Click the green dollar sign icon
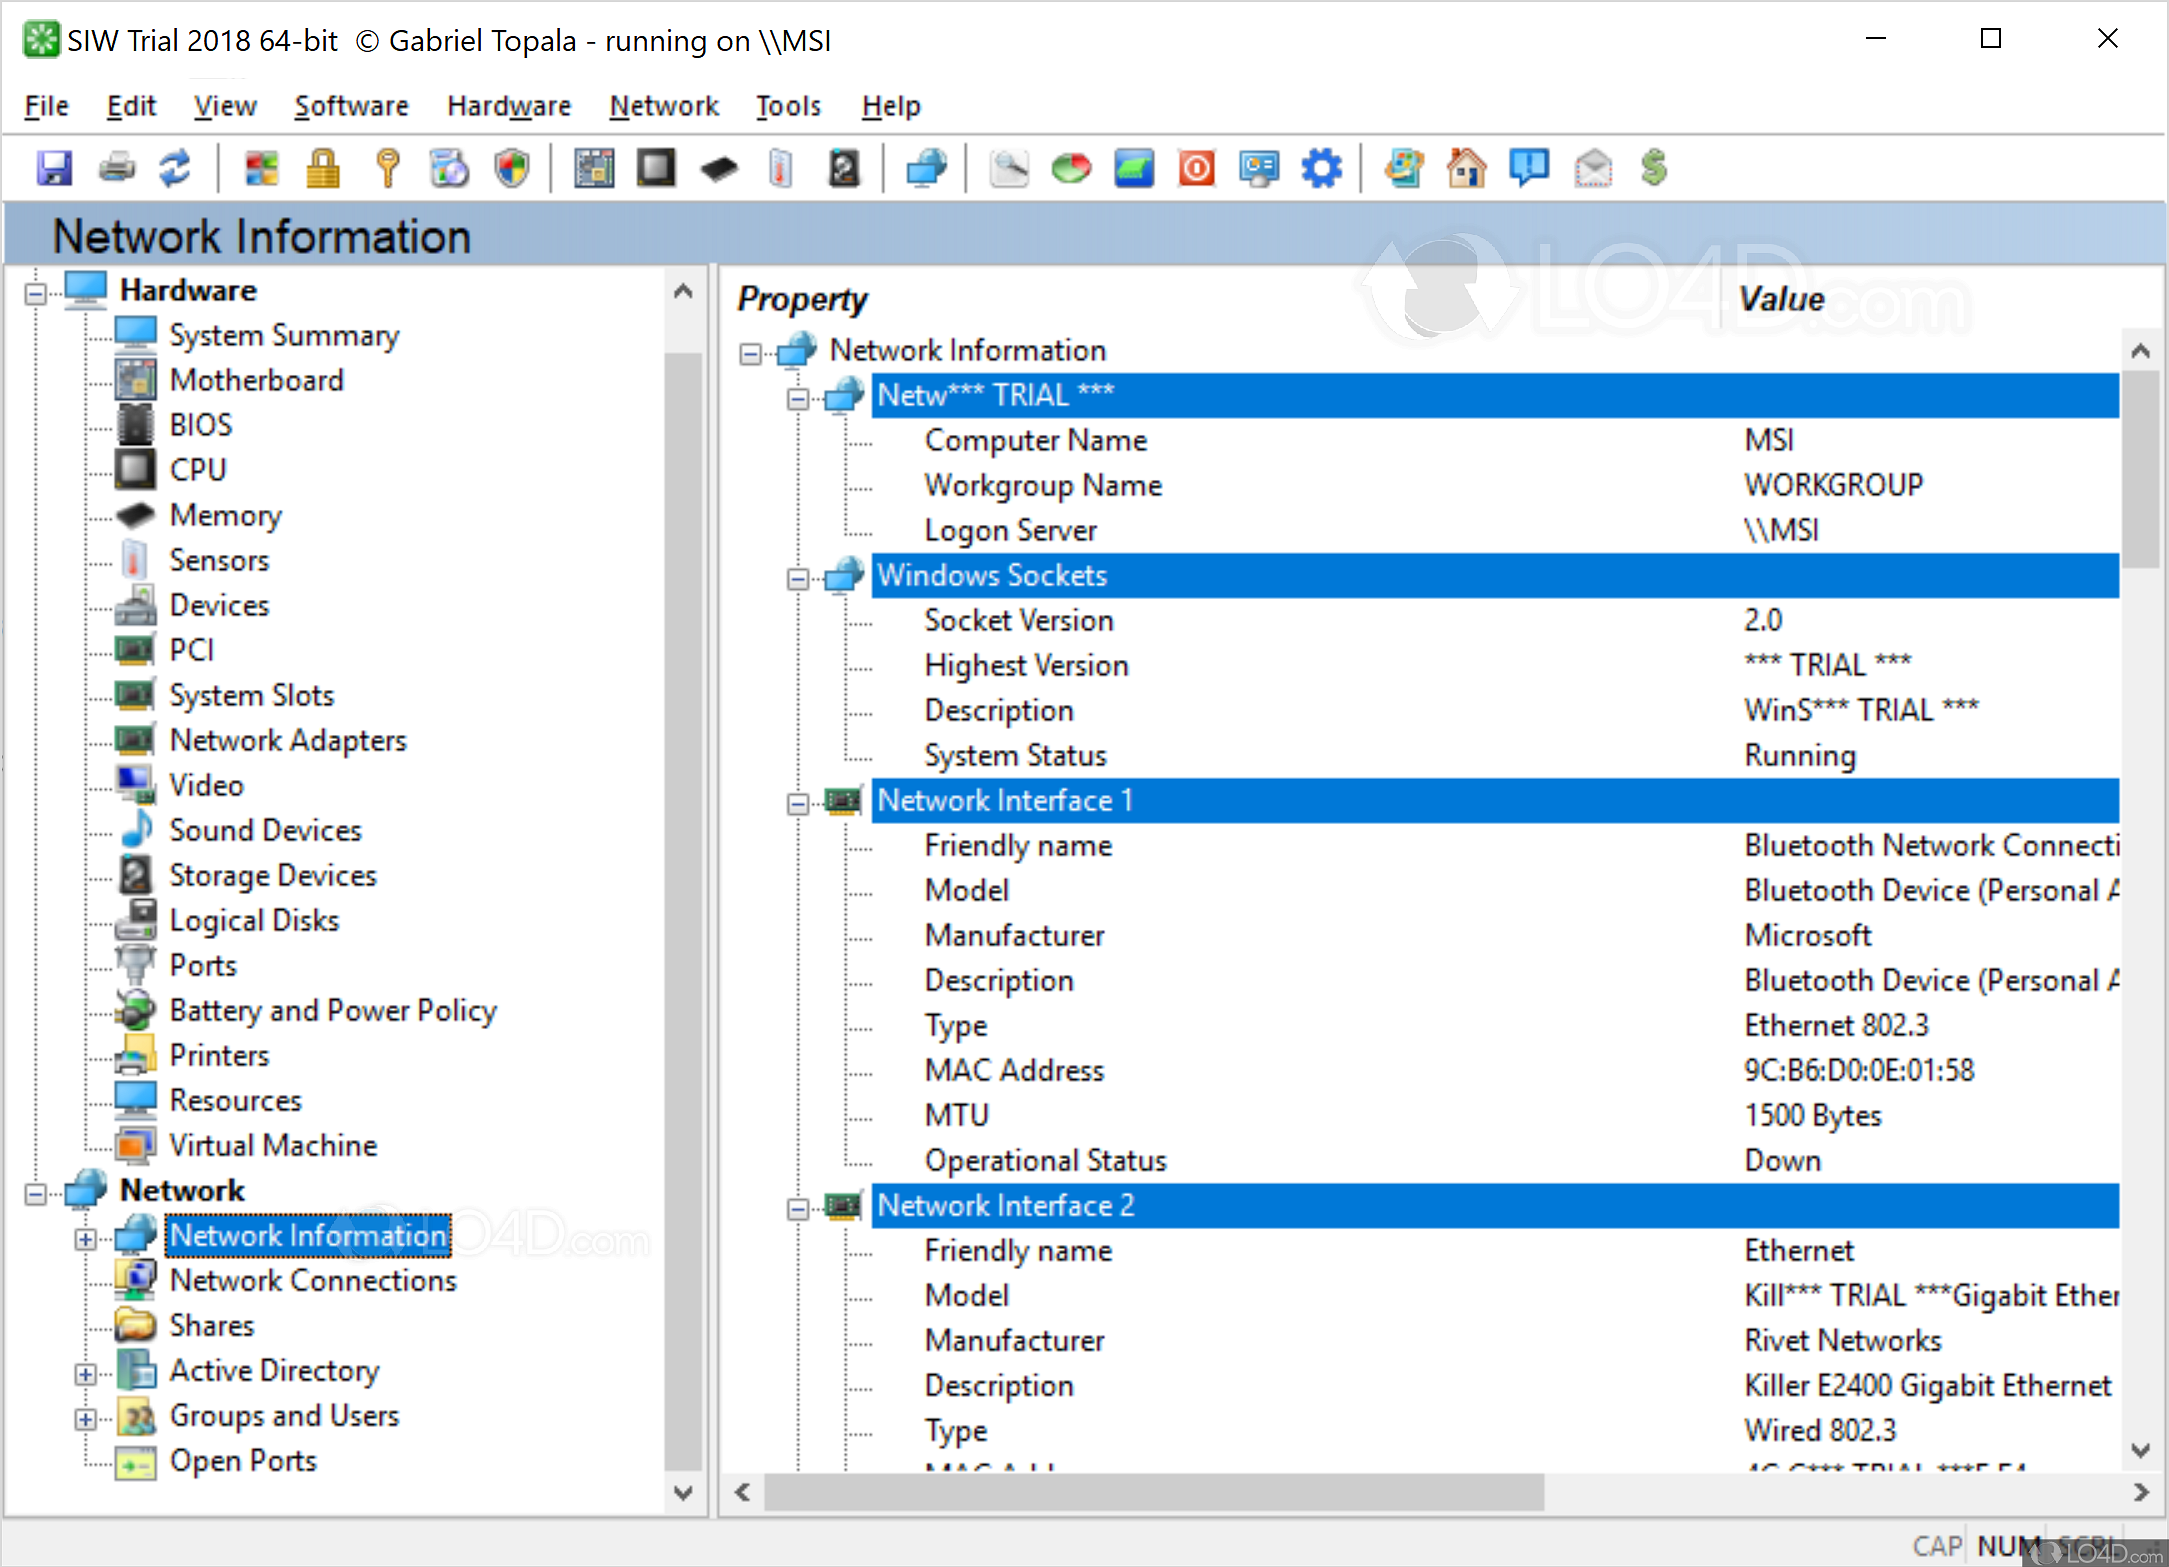 1654,168
